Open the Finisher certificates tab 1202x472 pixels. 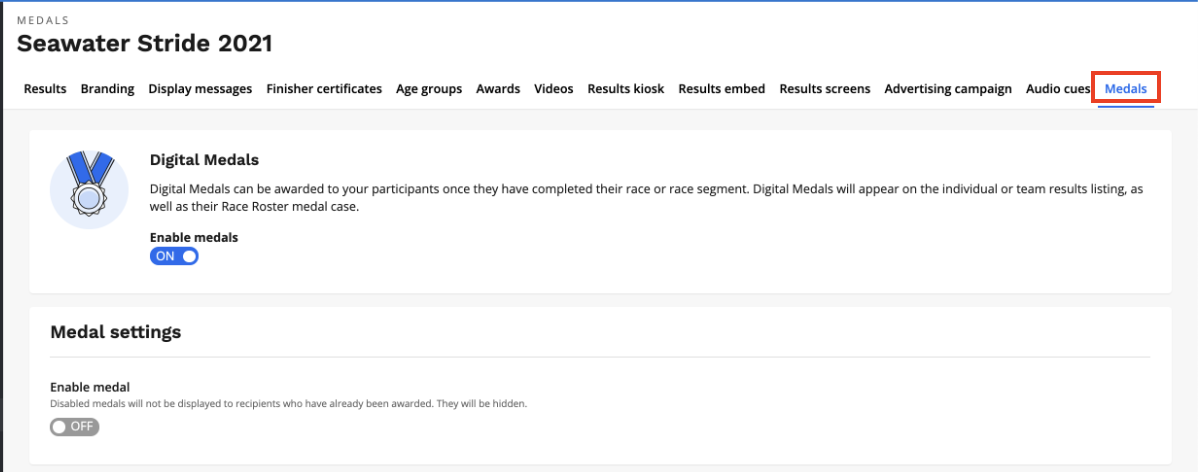click(324, 89)
